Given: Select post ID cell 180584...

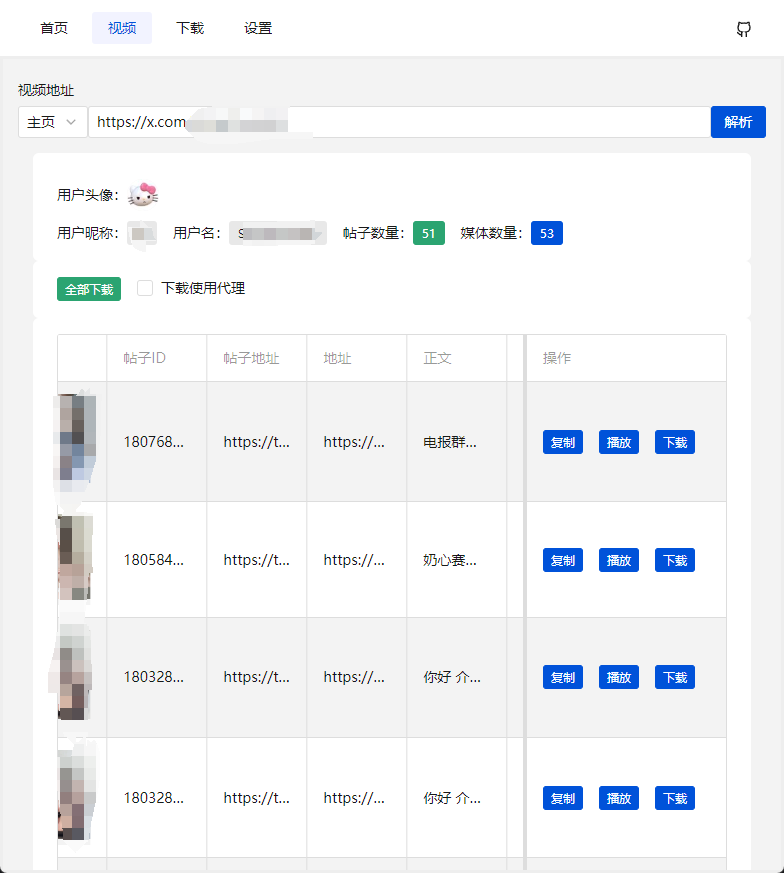Looking at the screenshot, I should tap(154, 560).
